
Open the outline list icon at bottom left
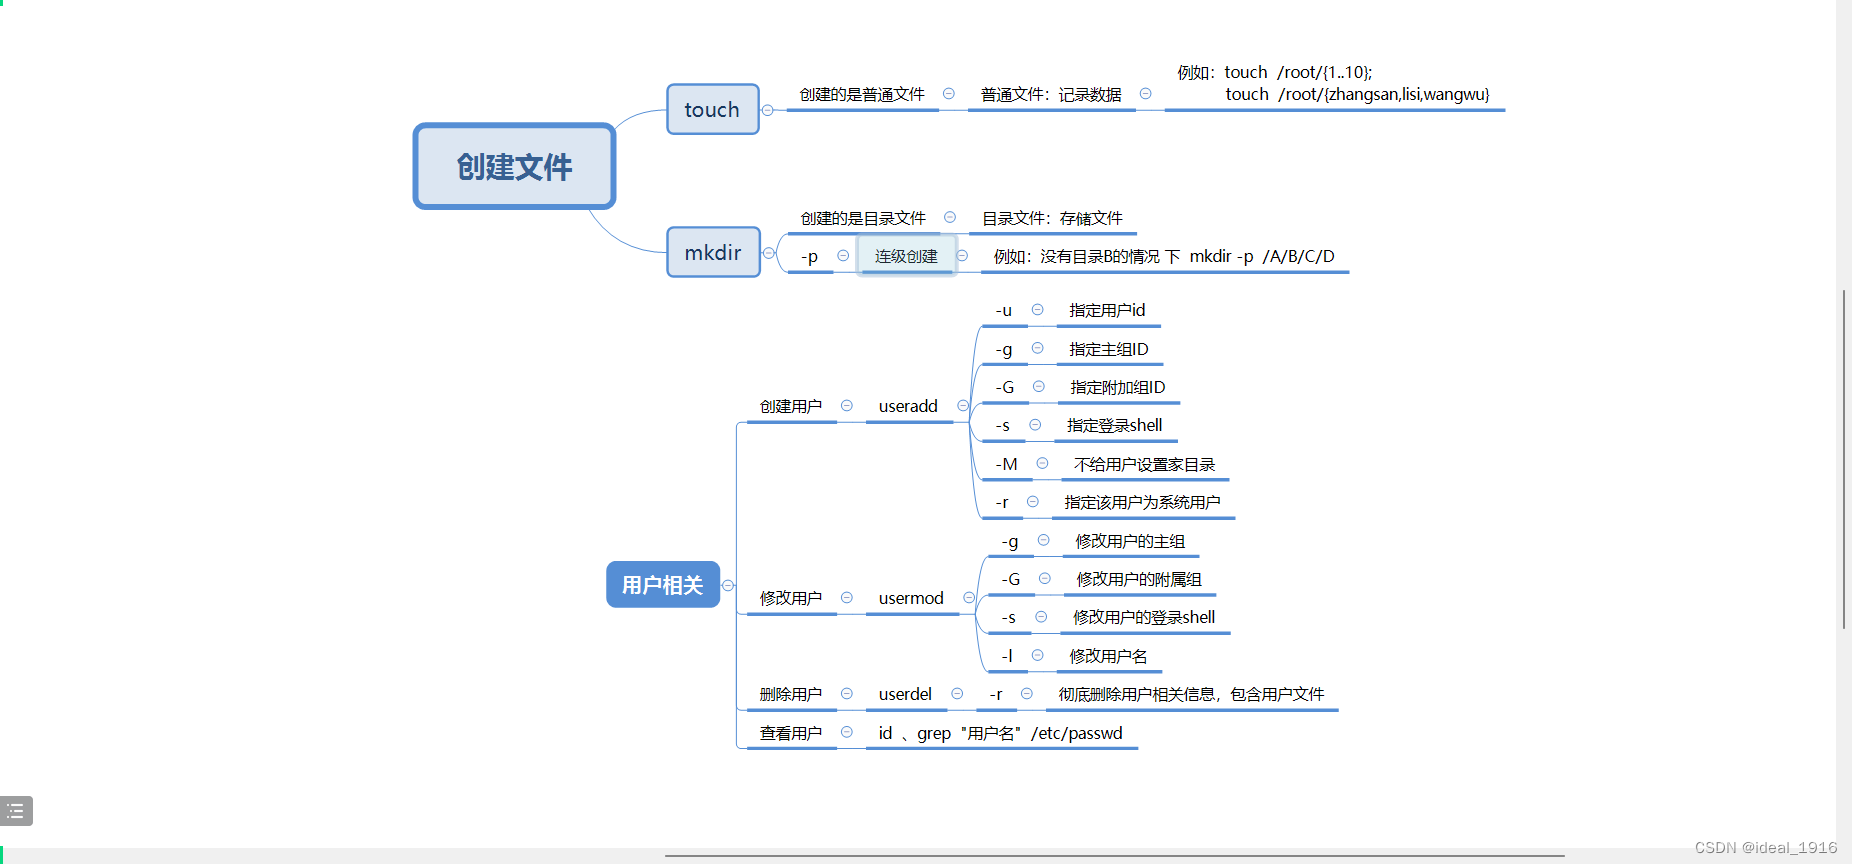[16, 811]
